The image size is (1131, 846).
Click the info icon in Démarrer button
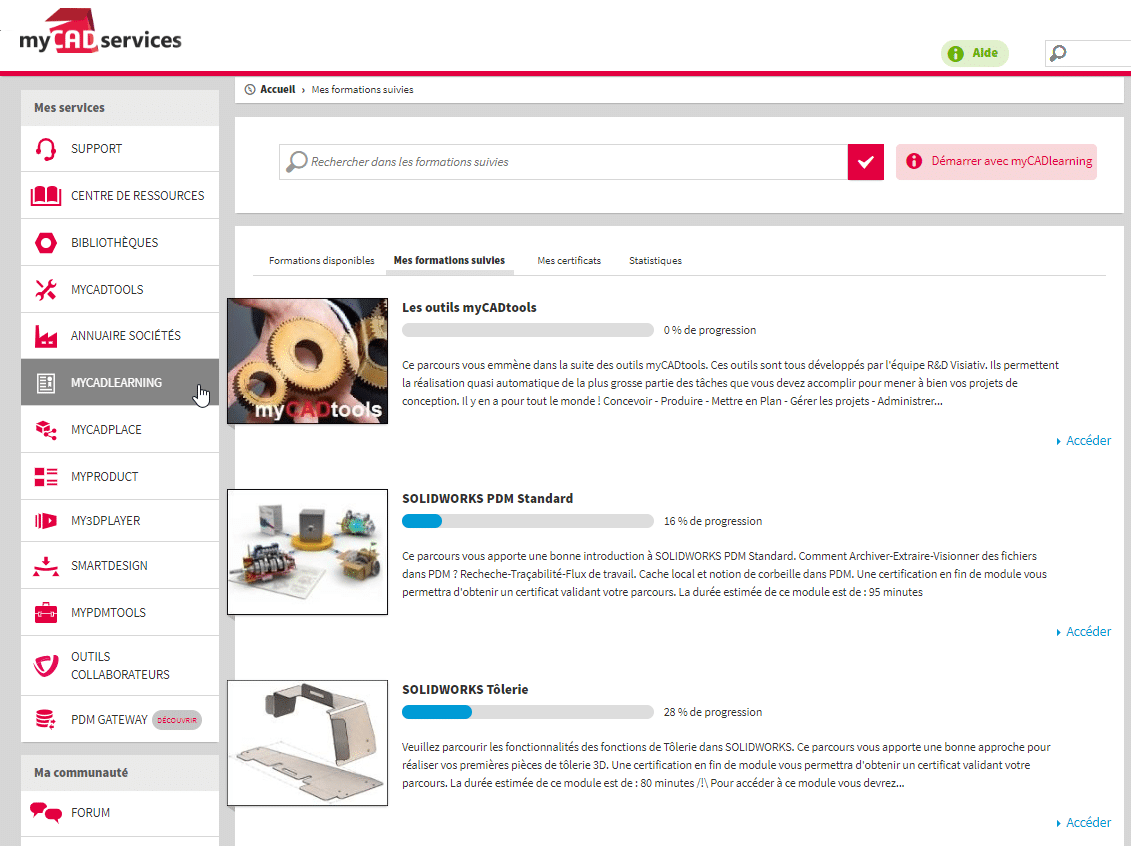(x=914, y=162)
